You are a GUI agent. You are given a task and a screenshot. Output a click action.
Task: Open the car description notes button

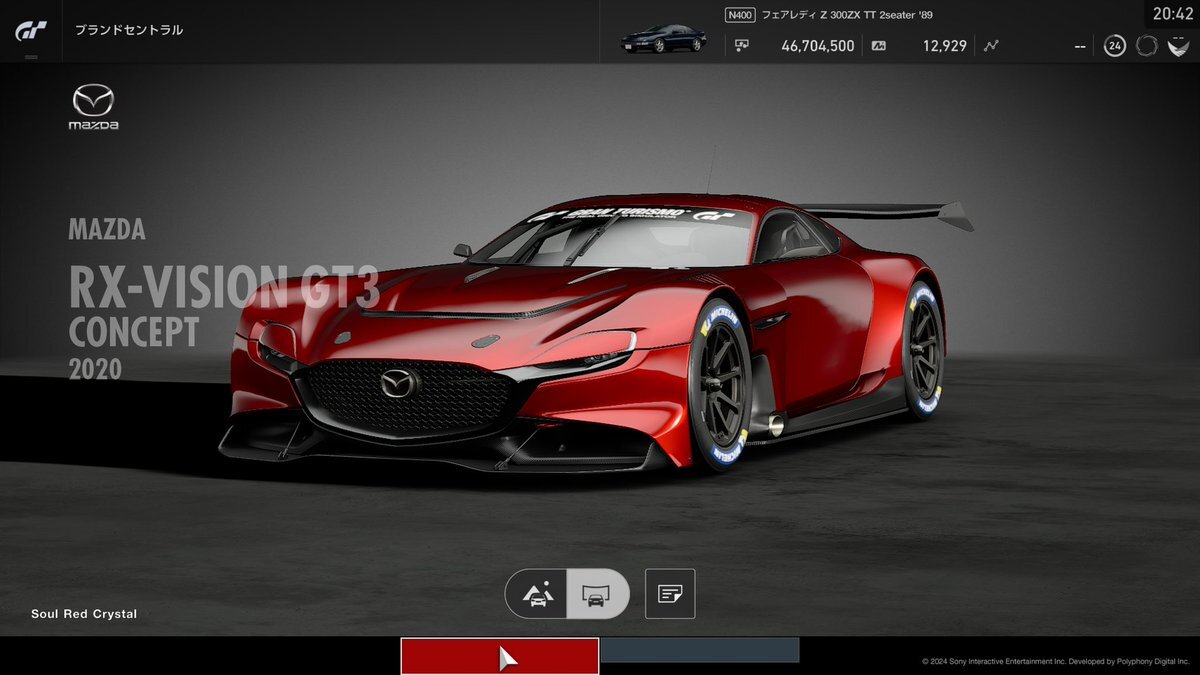pyautogui.click(x=670, y=594)
